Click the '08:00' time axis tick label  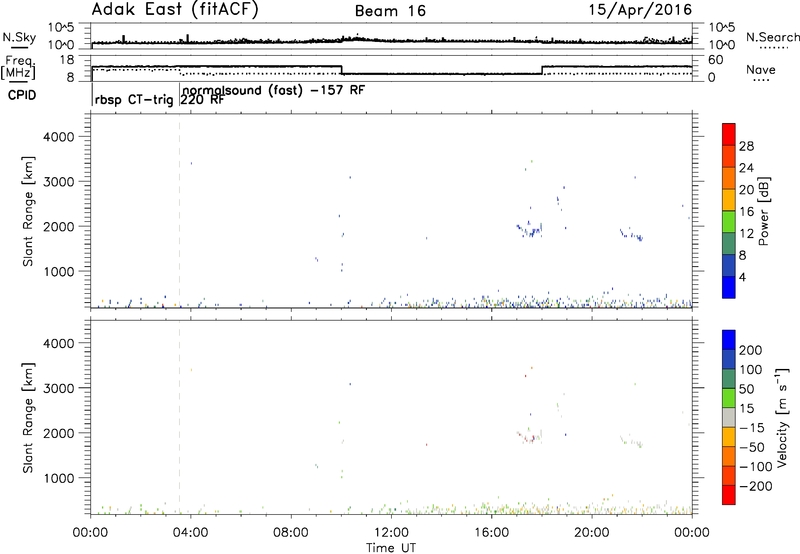(291, 533)
